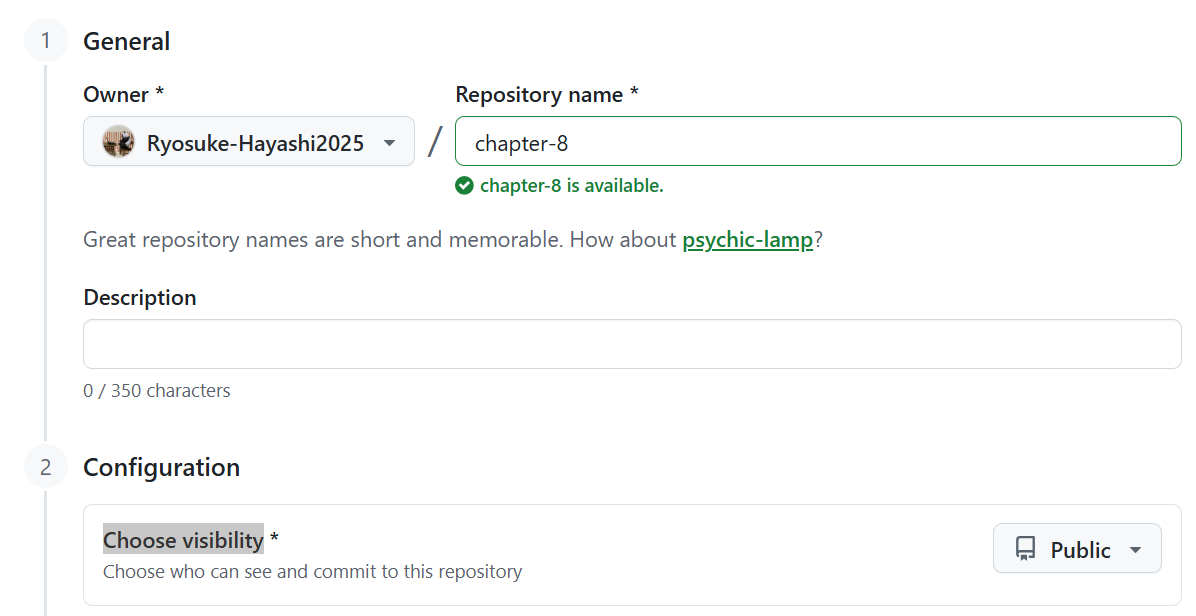Click the caret arrow on the owner selector
The height and width of the screenshot is (616, 1196).
coord(389,143)
